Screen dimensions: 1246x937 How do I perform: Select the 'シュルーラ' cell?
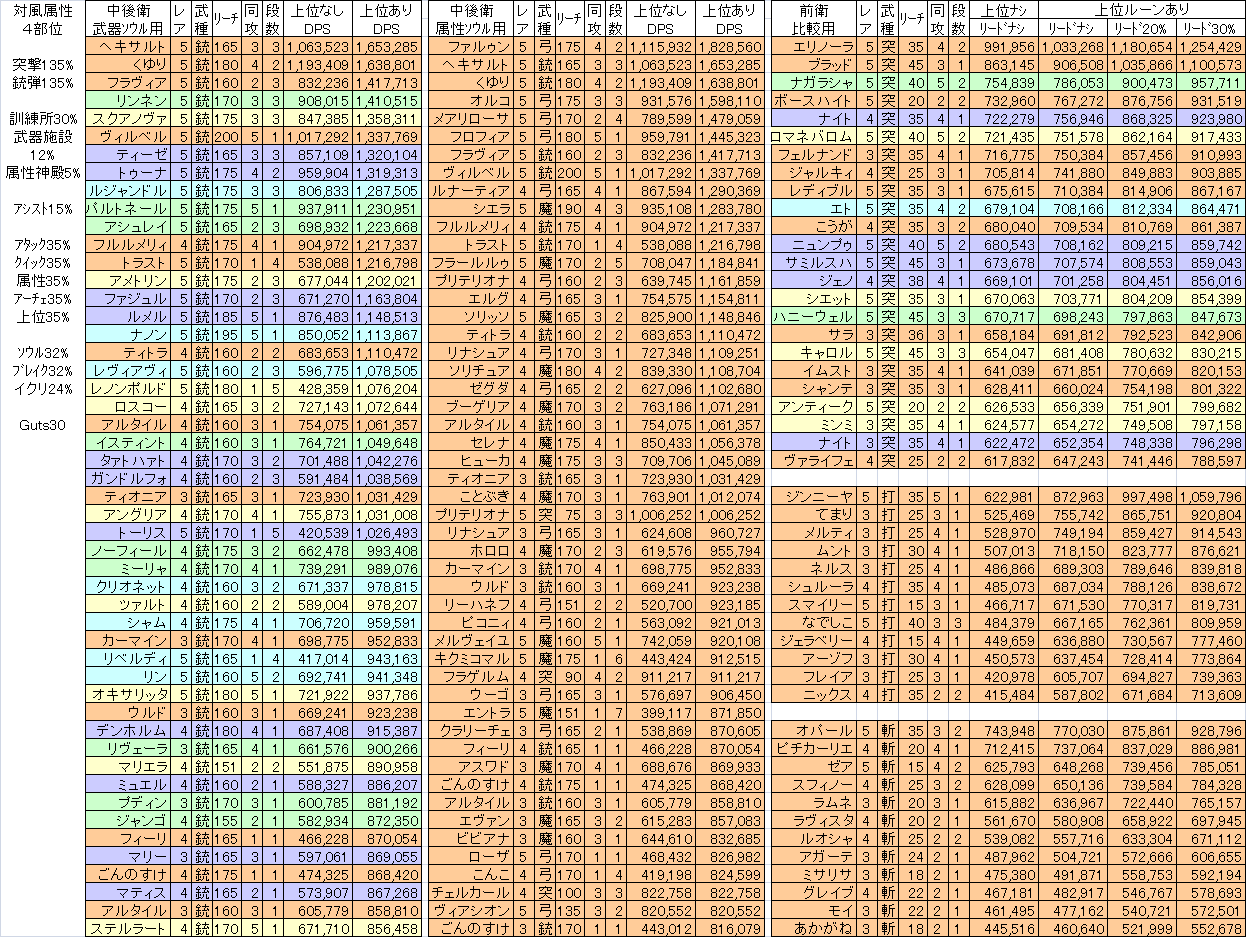pos(814,586)
